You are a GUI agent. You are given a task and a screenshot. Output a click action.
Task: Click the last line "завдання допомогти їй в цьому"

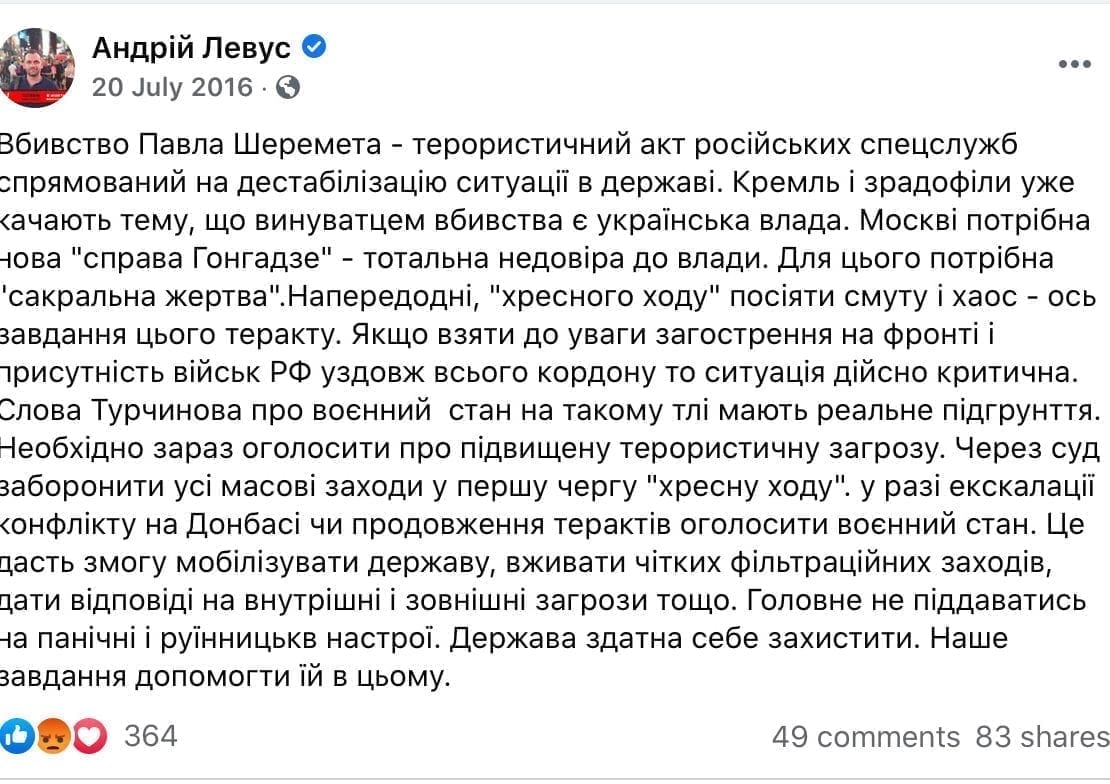[224, 678]
